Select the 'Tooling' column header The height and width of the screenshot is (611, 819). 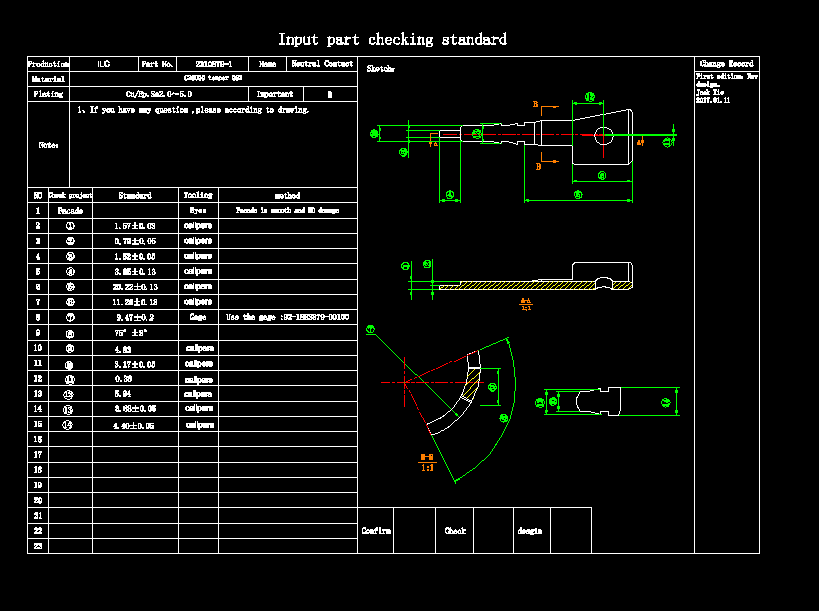pos(198,196)
